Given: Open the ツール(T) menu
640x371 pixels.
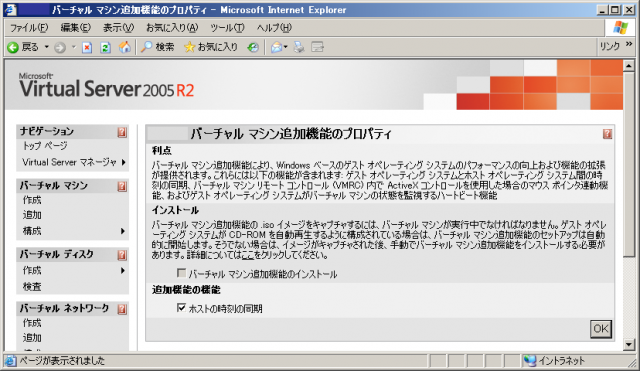Looking at the screenshot, I should 227,28.
